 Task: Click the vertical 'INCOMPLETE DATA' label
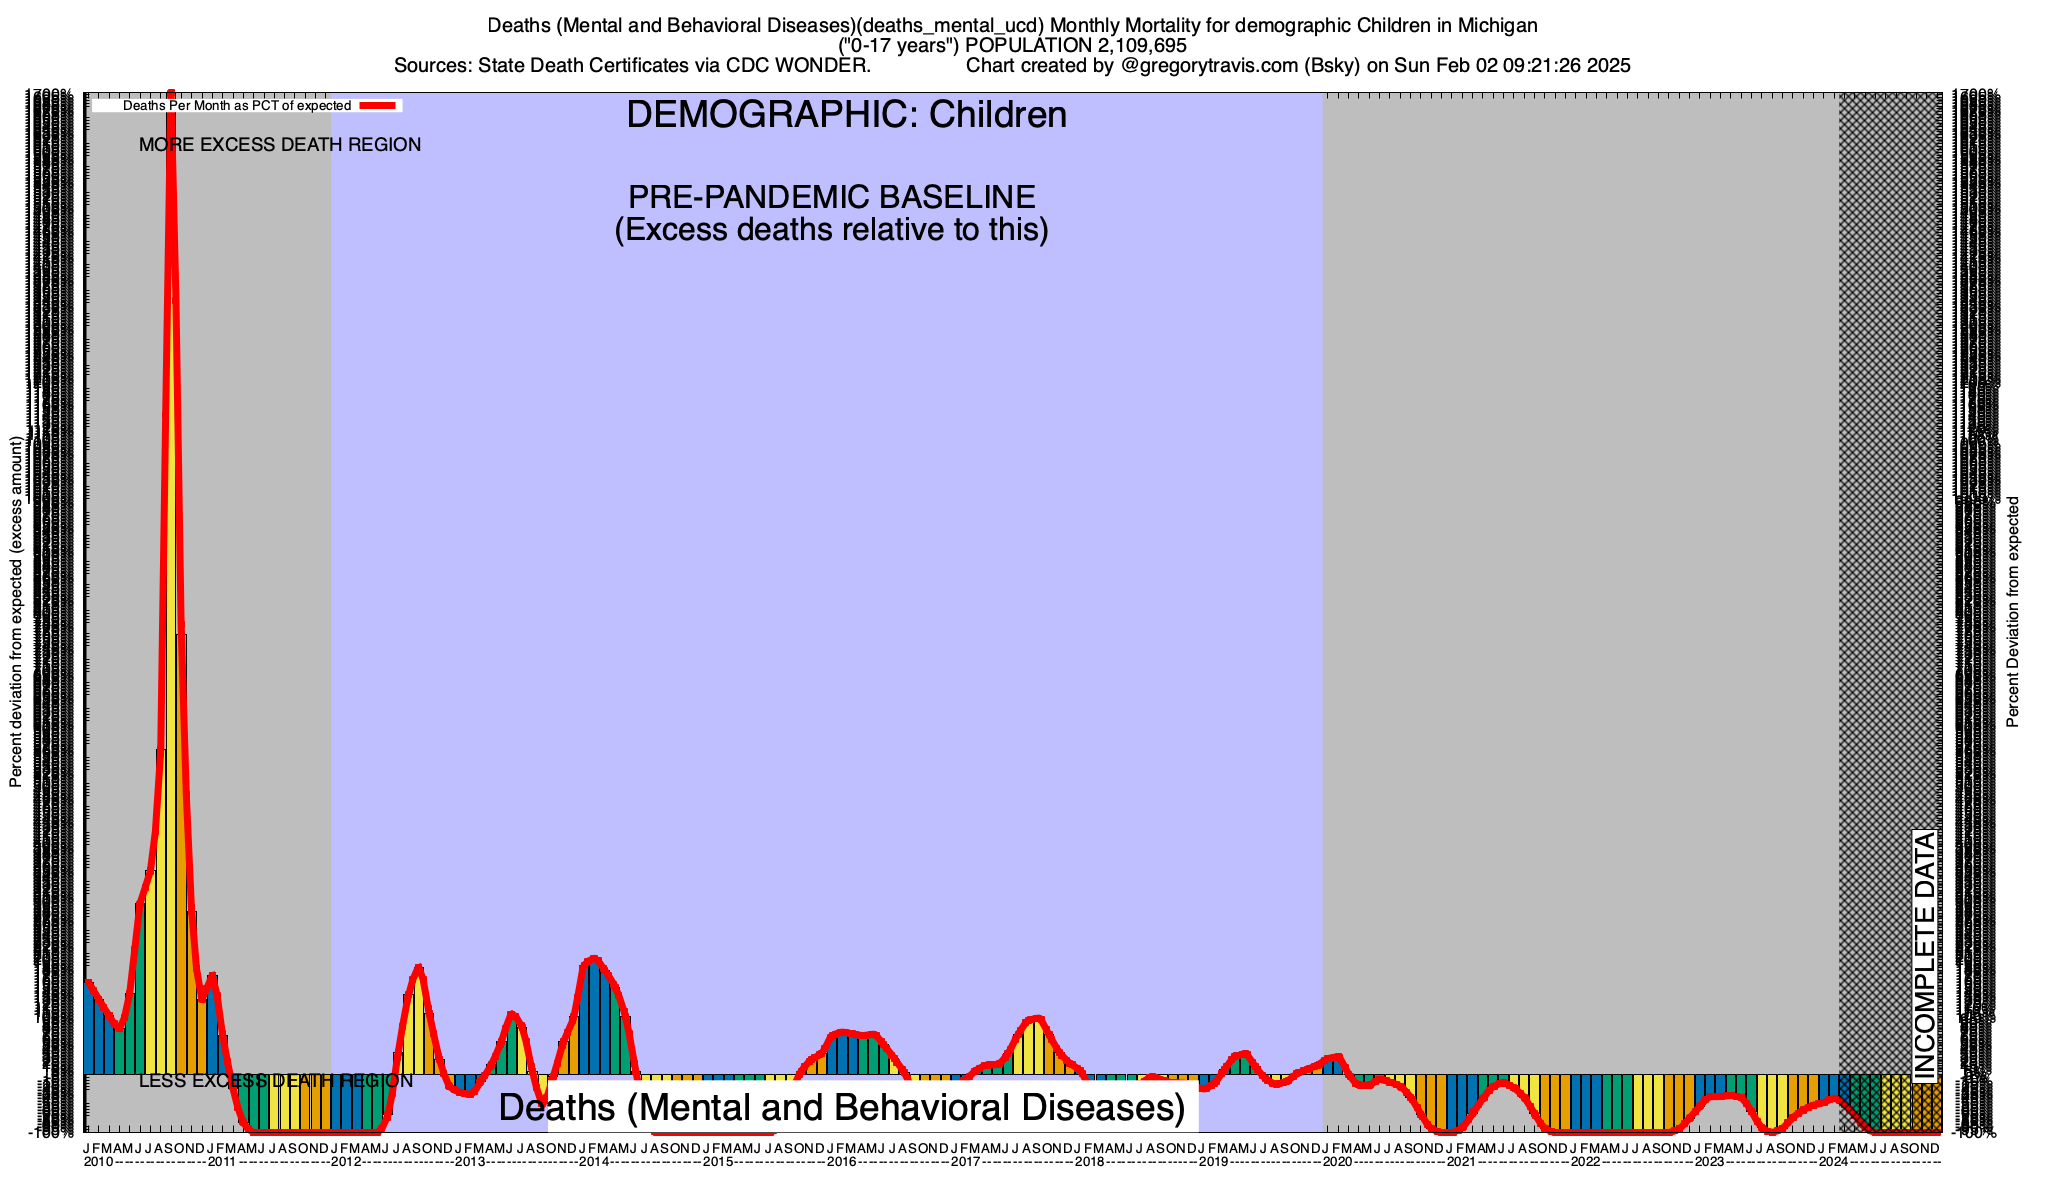pos(1924,955)
